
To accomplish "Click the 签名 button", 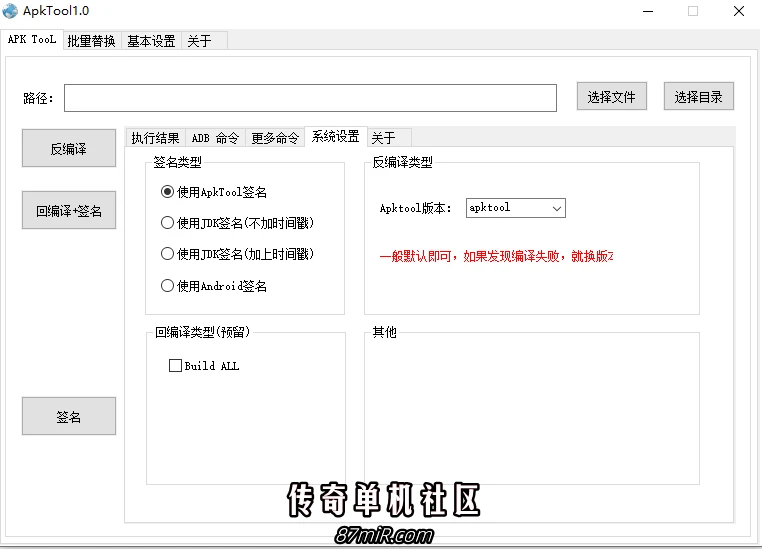I will point(69,416).
